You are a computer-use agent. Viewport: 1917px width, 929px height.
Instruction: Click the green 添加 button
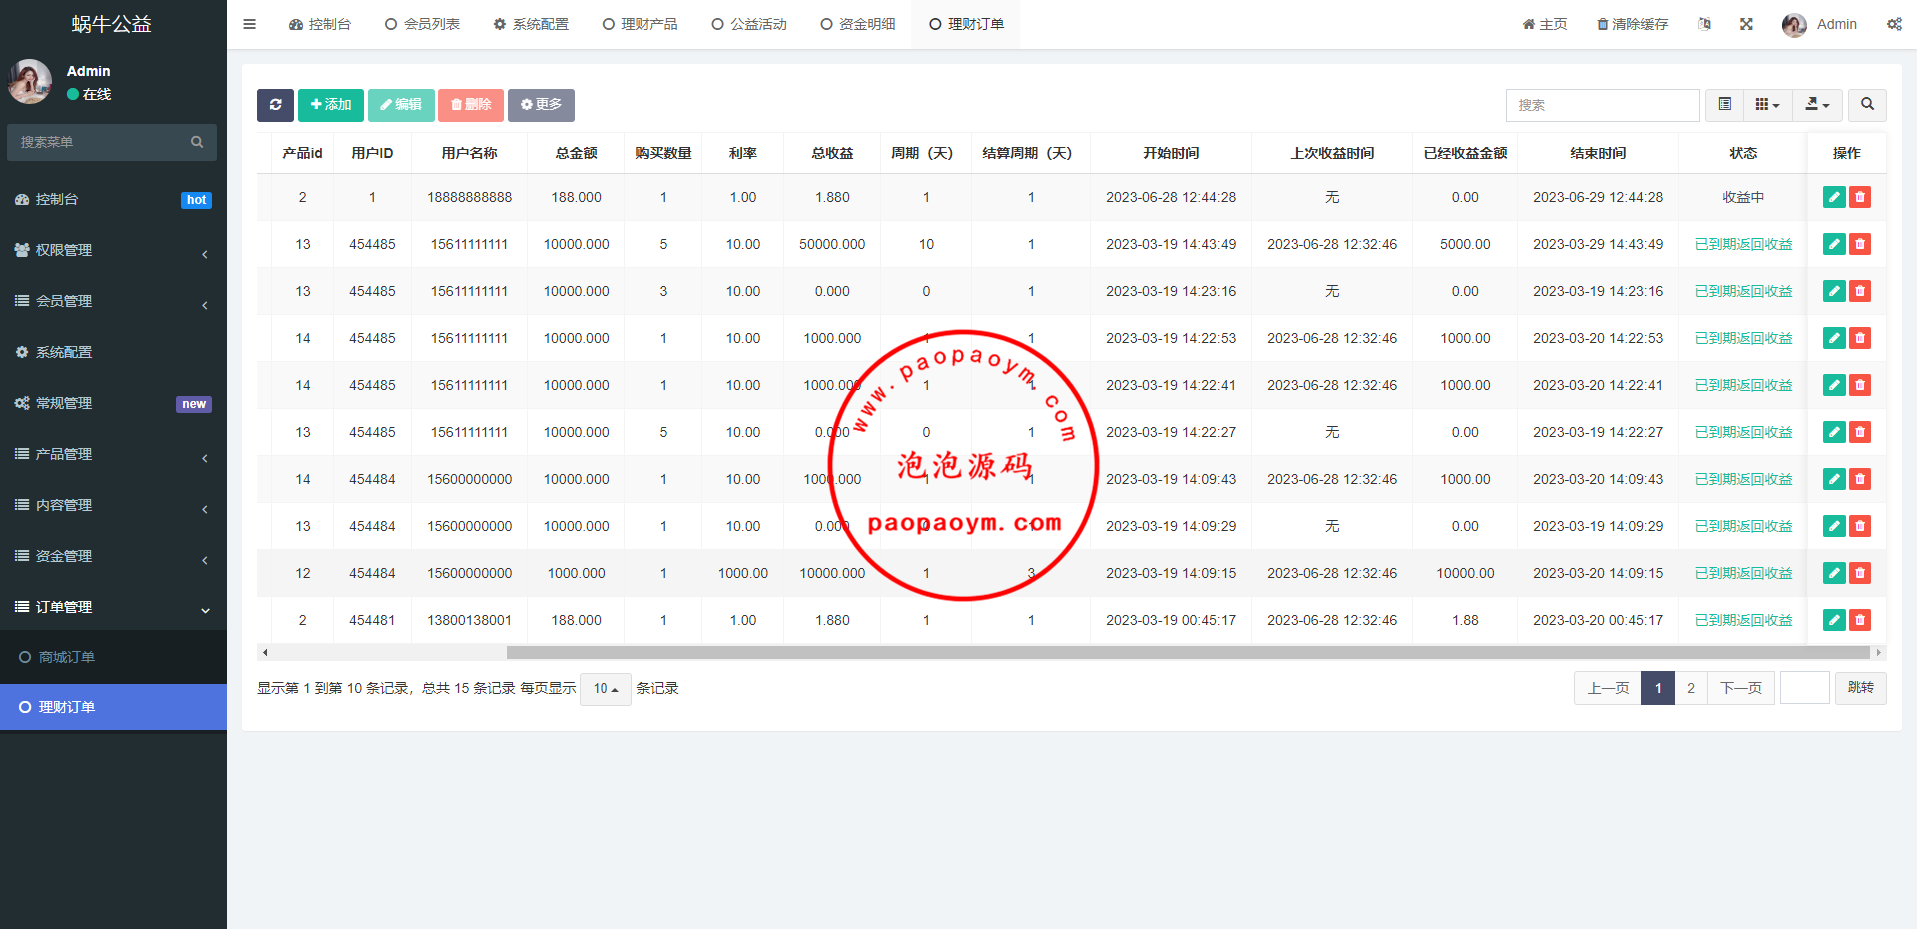330,105
